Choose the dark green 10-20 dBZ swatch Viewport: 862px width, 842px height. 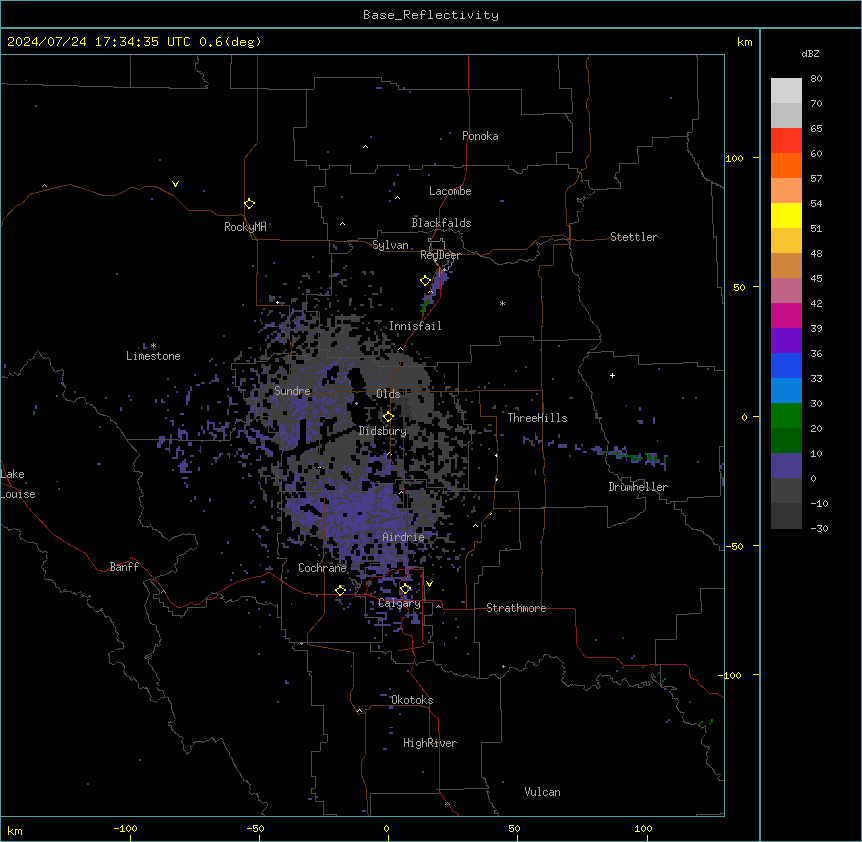coord(786,440)
